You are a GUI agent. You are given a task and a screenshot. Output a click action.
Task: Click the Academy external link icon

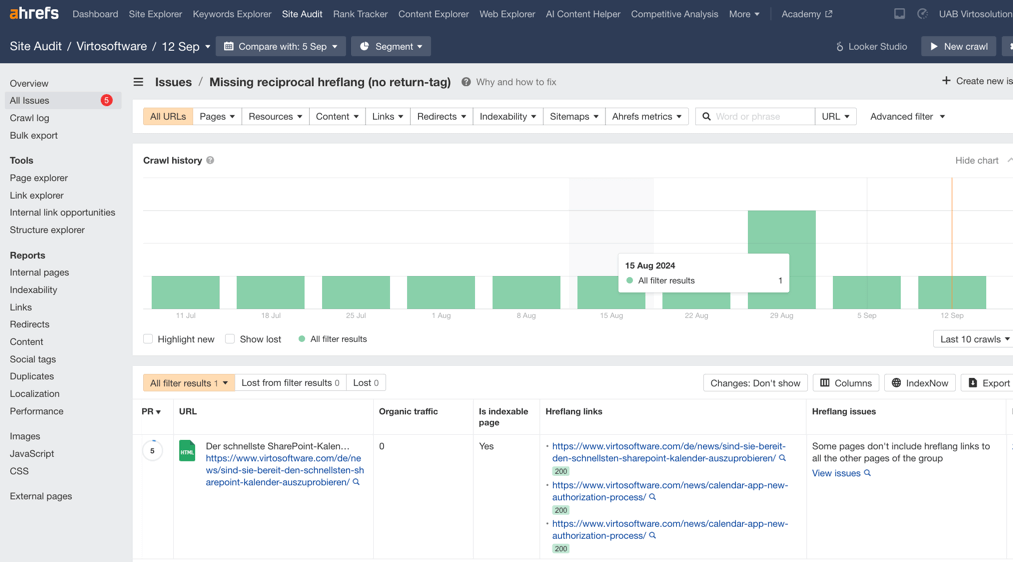(x=829, y=14)
